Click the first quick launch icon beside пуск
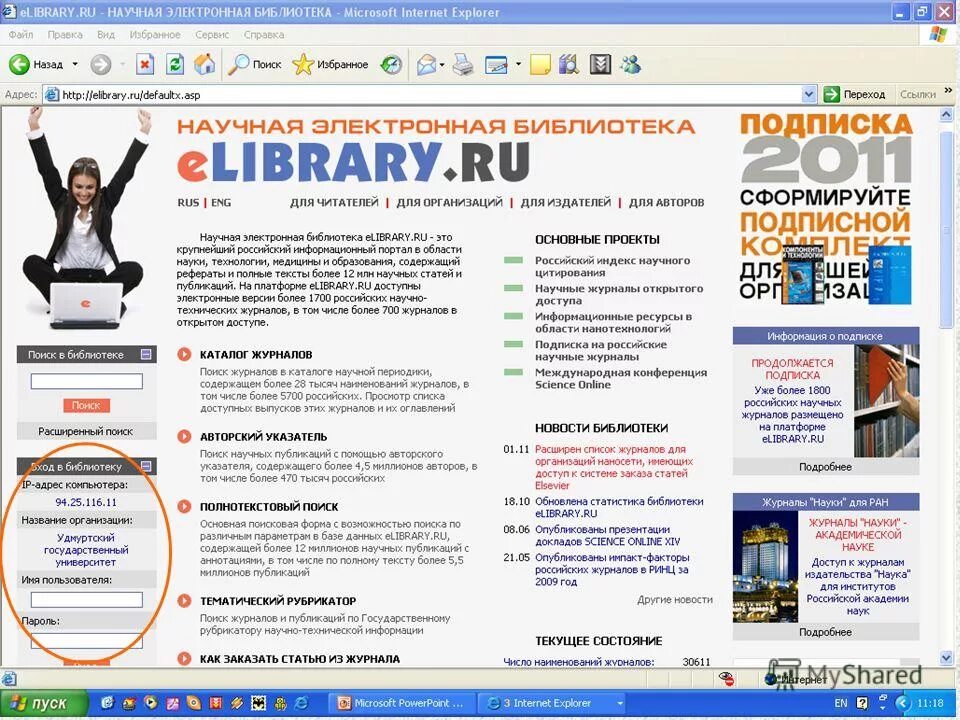Viewport: 960px width, 720px height. [x=108, y=703]
